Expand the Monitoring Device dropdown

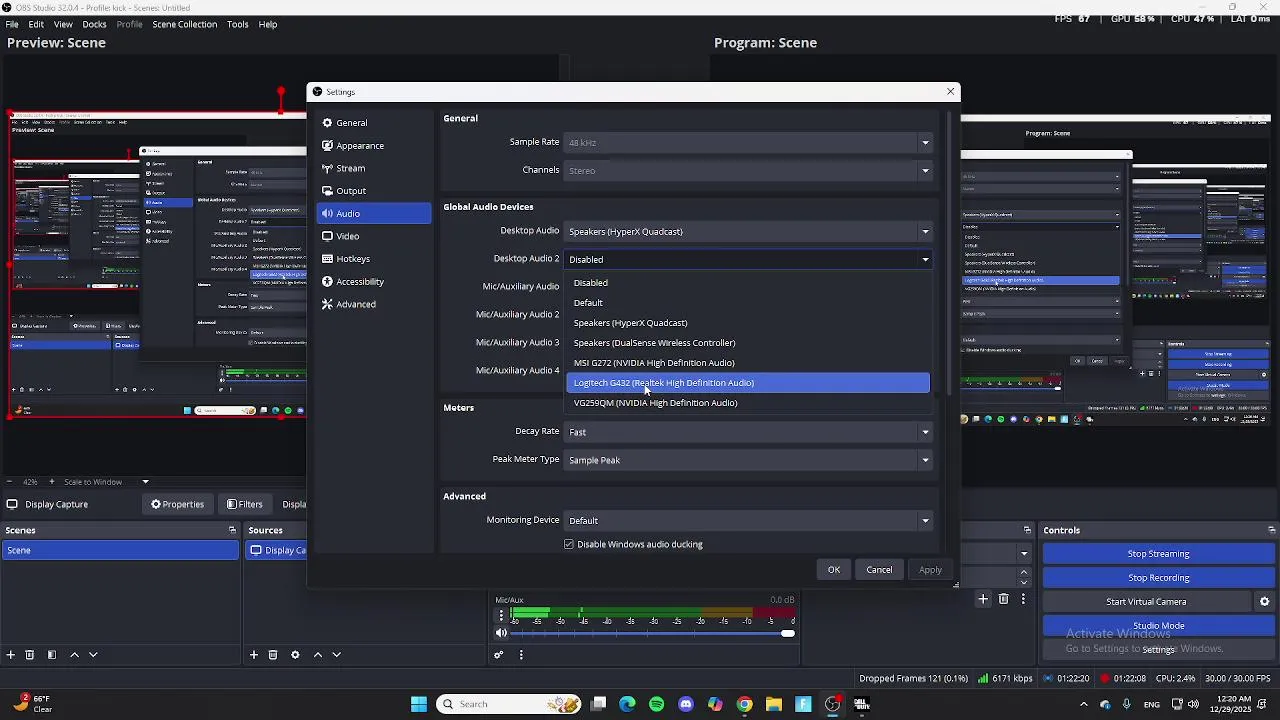point(748,521)
